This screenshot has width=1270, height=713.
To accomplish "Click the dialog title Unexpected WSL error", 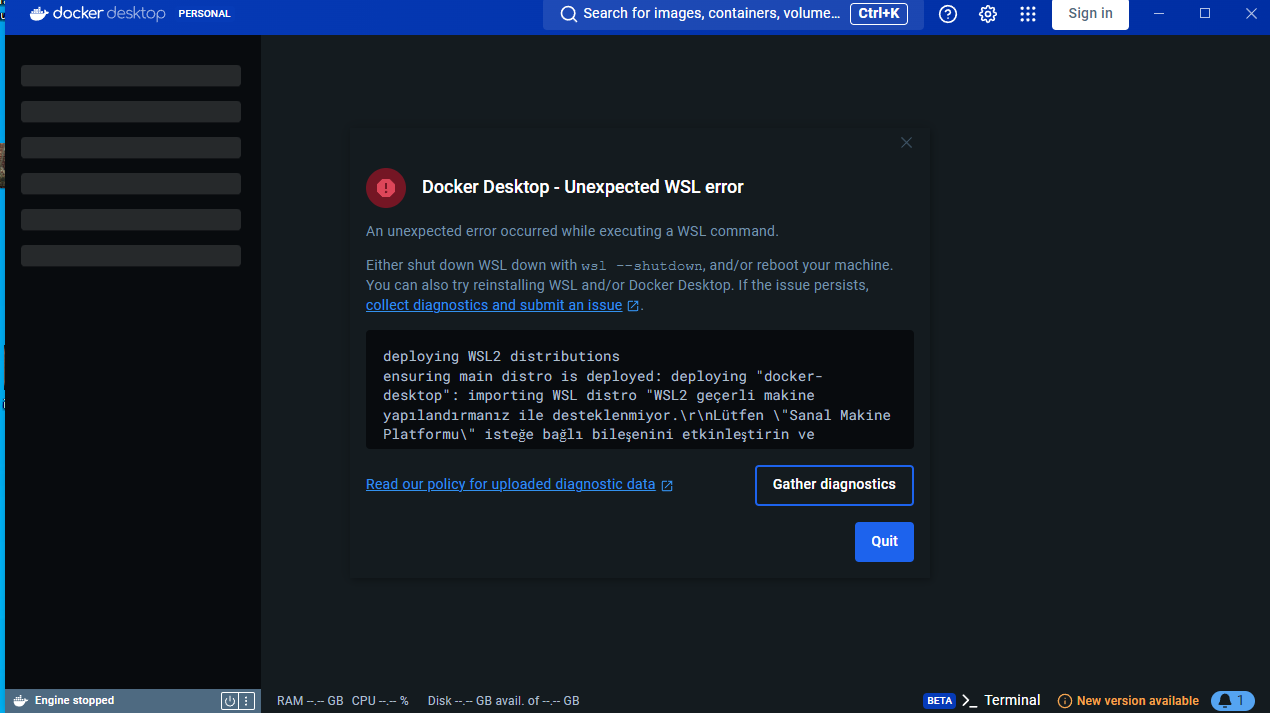I will [x=583, y=188].
